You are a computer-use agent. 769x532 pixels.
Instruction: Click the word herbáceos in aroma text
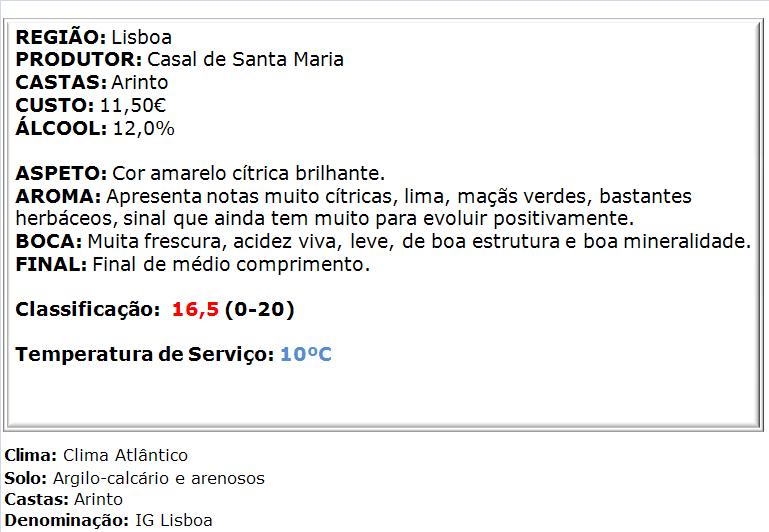[66, 219]
